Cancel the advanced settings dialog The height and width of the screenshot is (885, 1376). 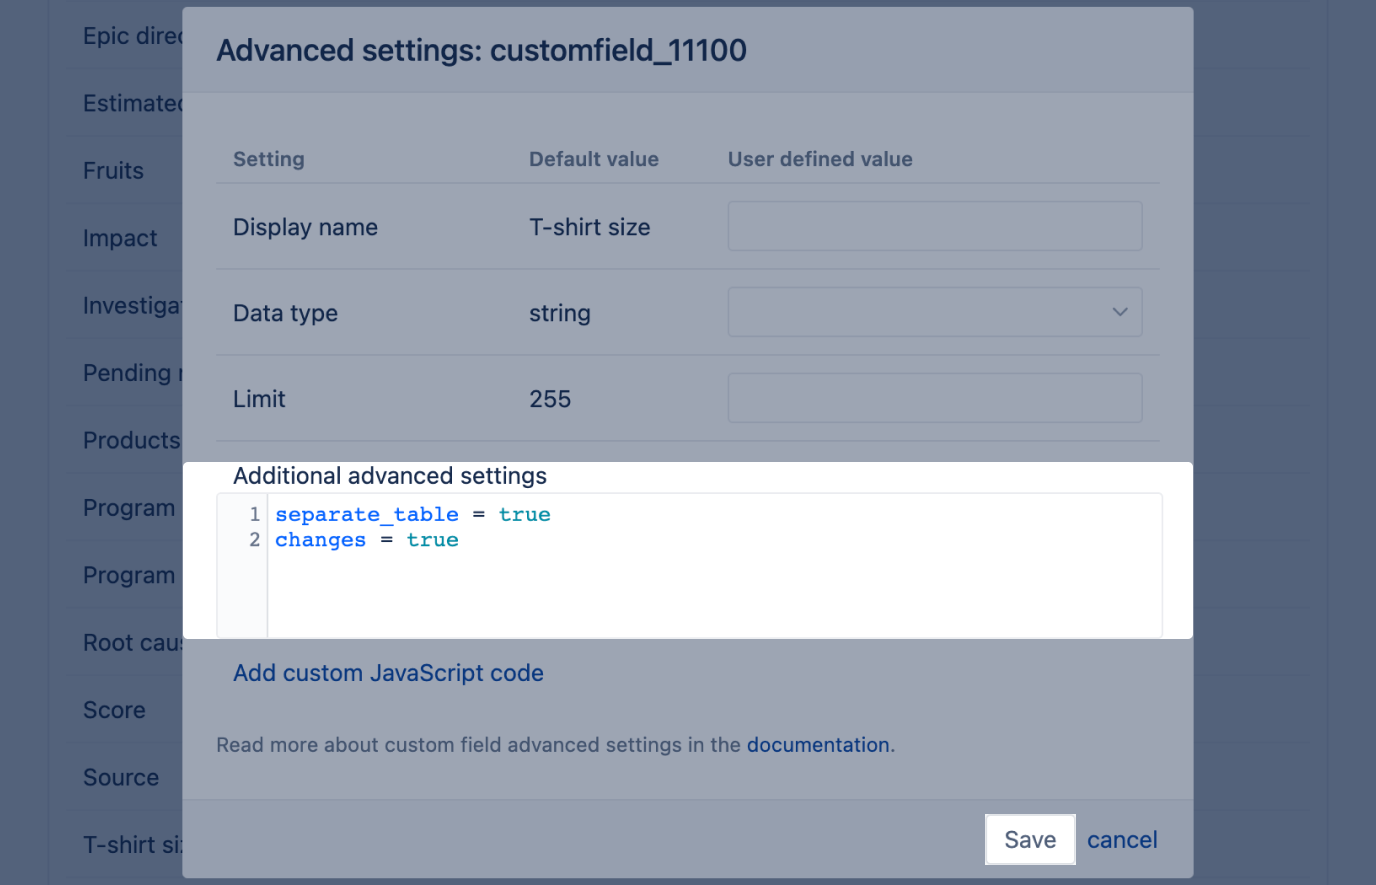[x=1121, y=839]
